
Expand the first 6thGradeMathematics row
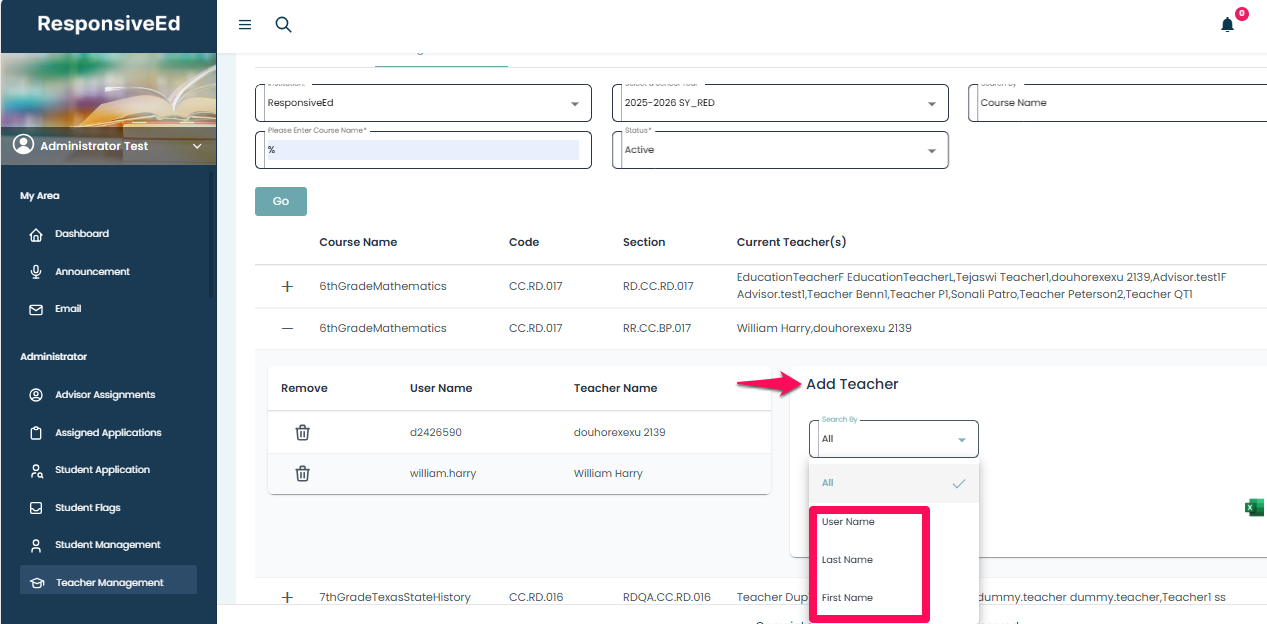coord(287,287)
